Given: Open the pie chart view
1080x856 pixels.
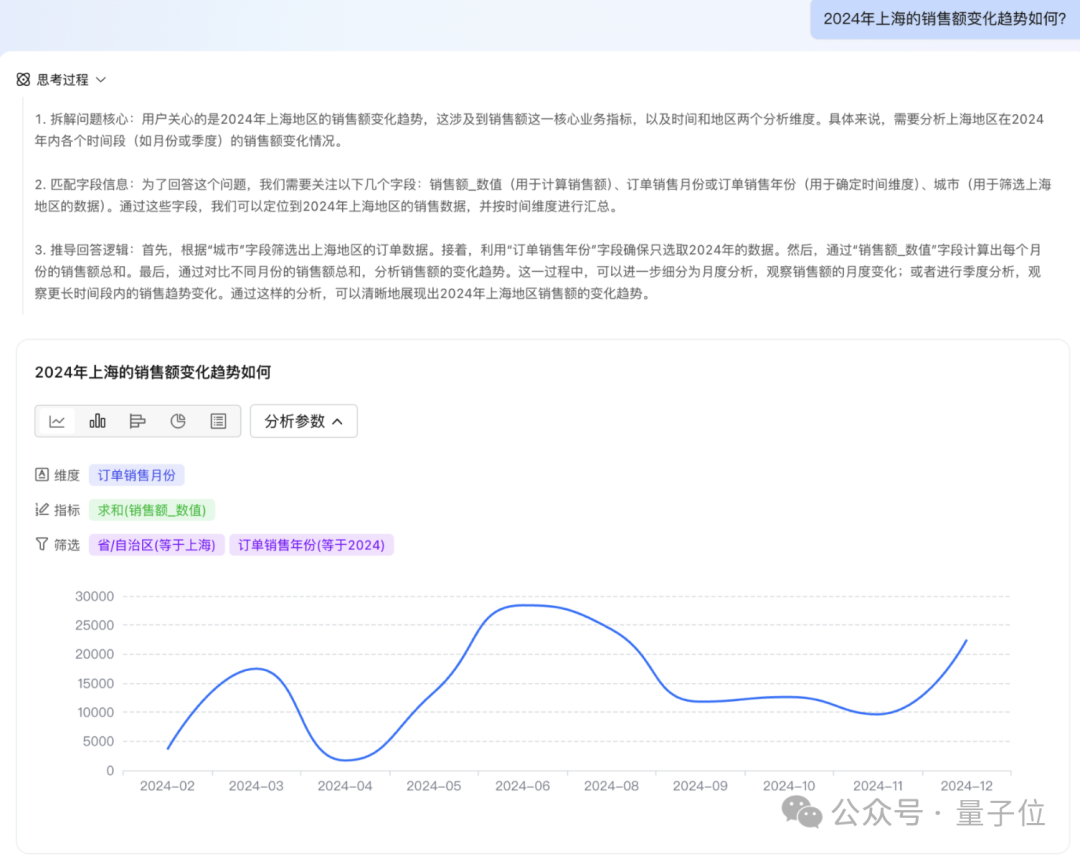Looking at the screenshot, I should [x=178, y=420].
